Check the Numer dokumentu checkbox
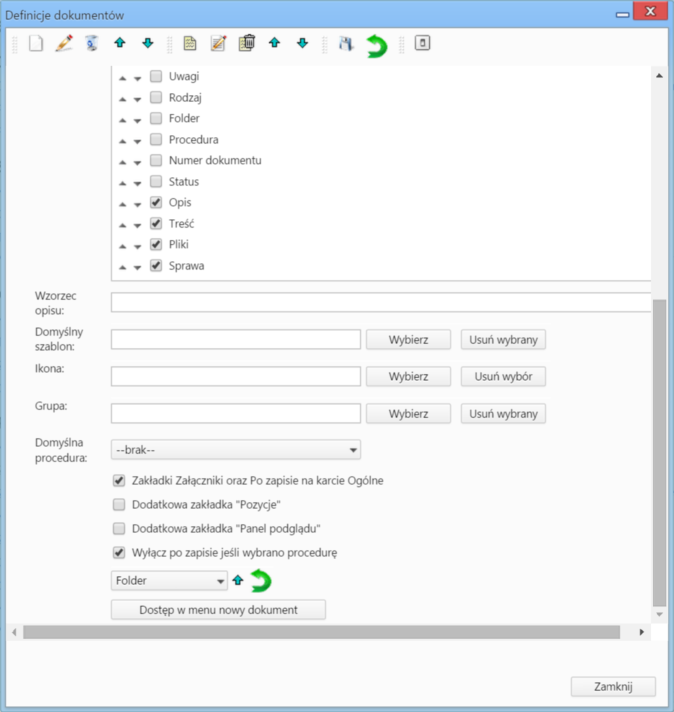Screen dimensions: 674x712 156,160
